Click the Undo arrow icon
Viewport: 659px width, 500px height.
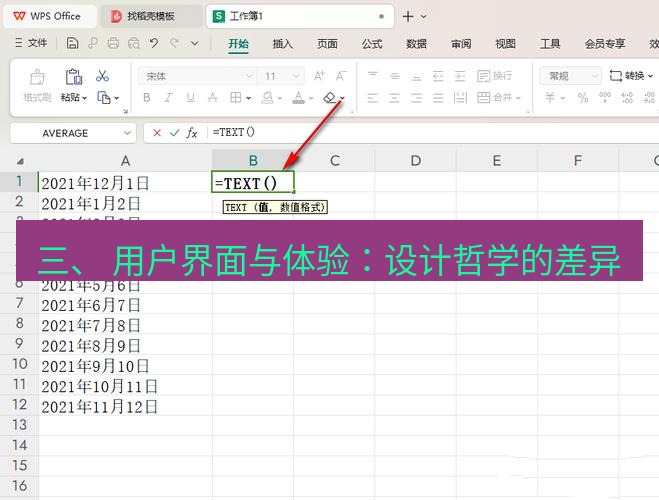coord(154,43)
